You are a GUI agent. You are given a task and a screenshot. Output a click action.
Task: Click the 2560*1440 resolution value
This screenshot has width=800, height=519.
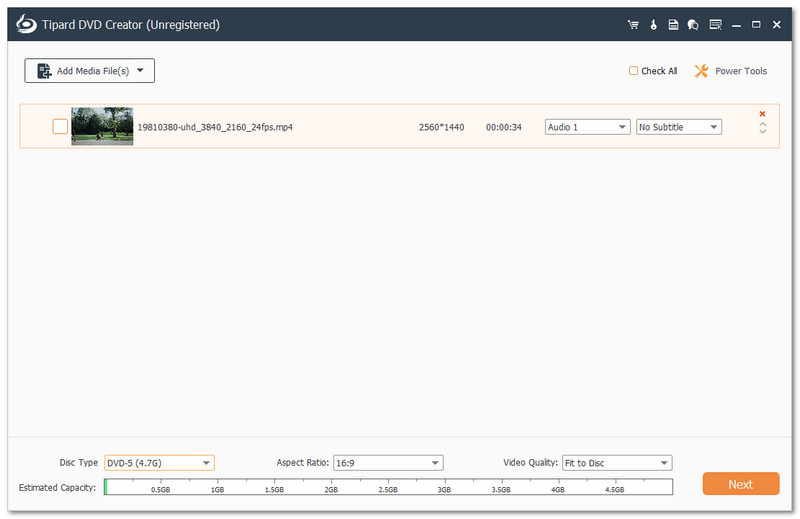441,127
